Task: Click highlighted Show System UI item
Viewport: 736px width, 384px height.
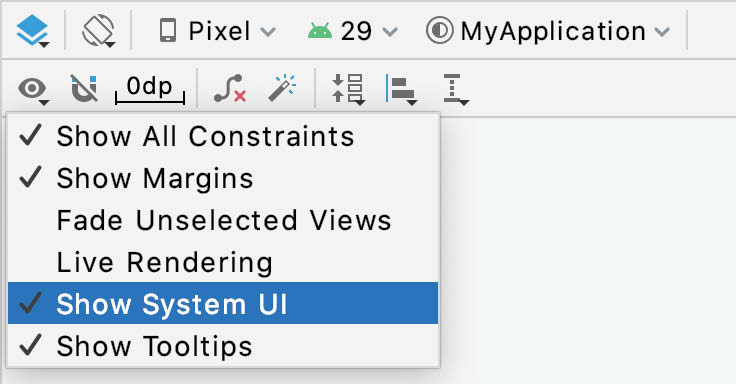Action: click(223, 304)
